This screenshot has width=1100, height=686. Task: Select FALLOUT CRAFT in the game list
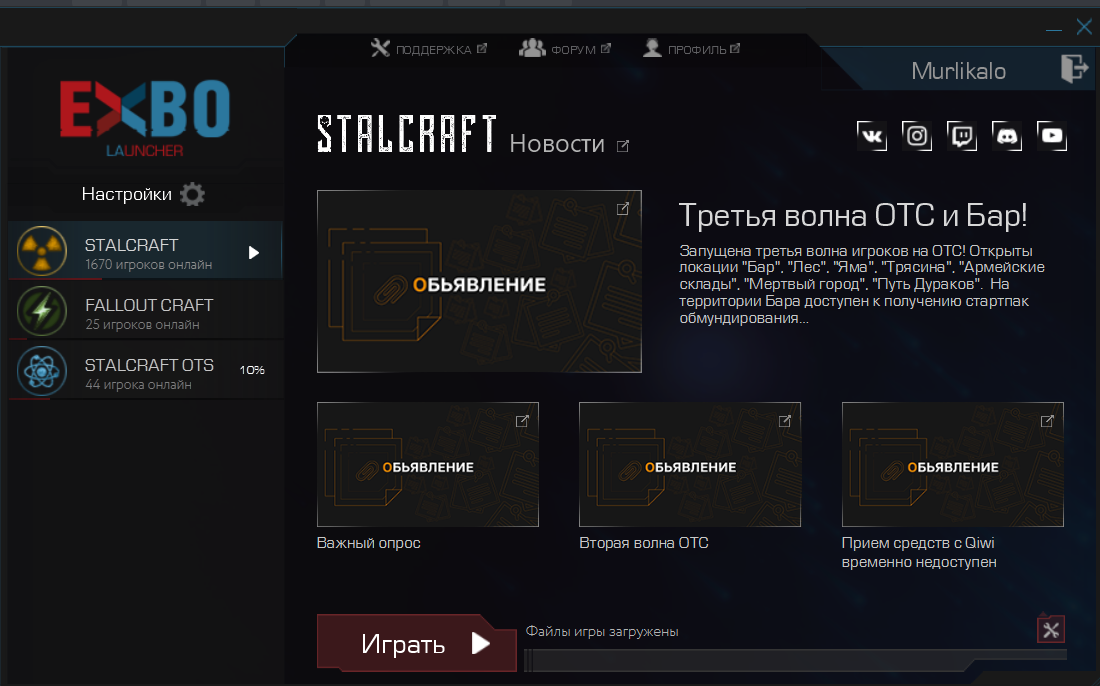pyautogui.click(x=145, y=311)
